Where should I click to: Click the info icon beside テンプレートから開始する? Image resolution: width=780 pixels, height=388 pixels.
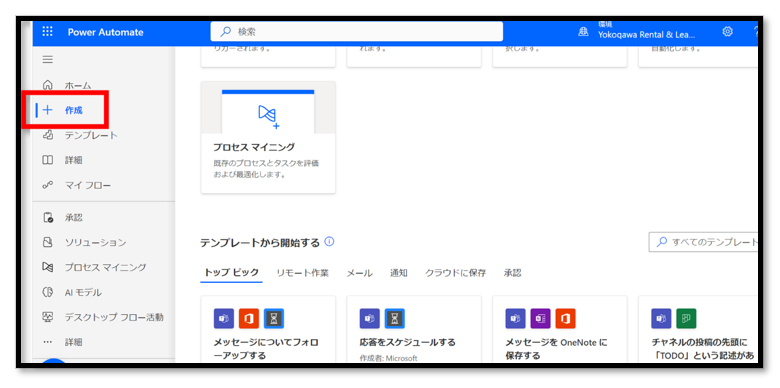[x=329, y=242]
